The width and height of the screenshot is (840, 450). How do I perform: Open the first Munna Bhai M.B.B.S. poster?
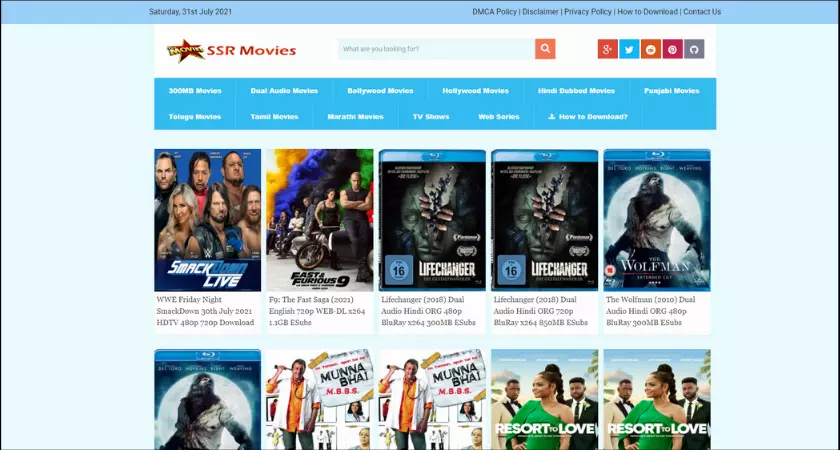tap(320, 400)
